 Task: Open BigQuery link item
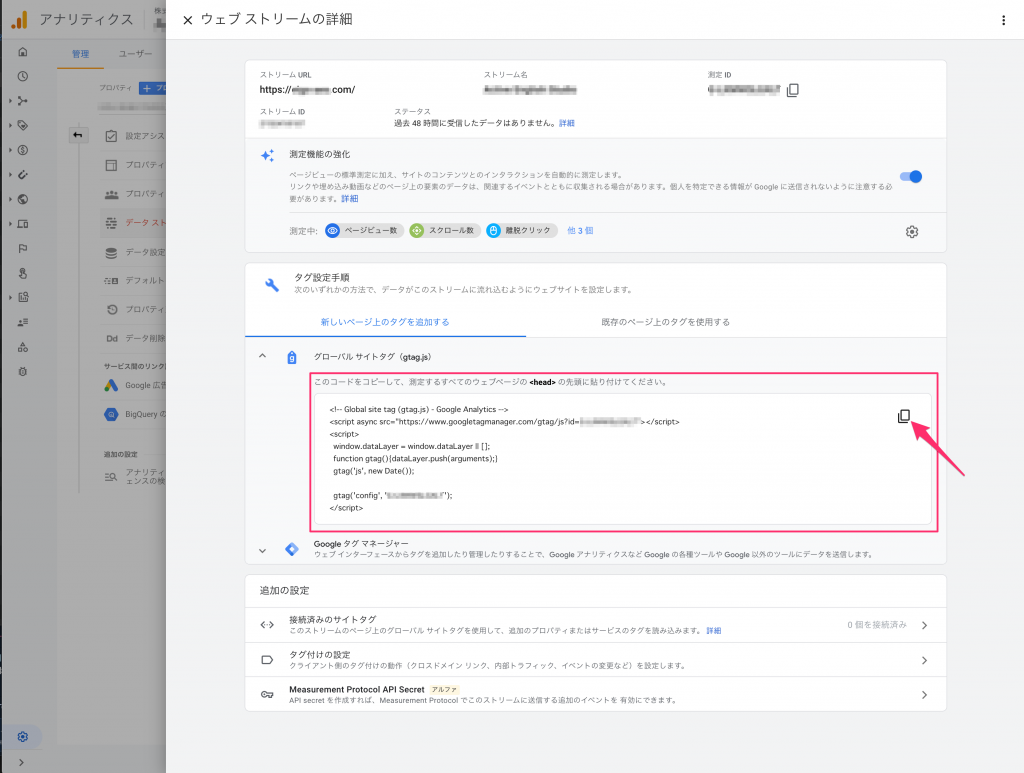pos(135,414)
